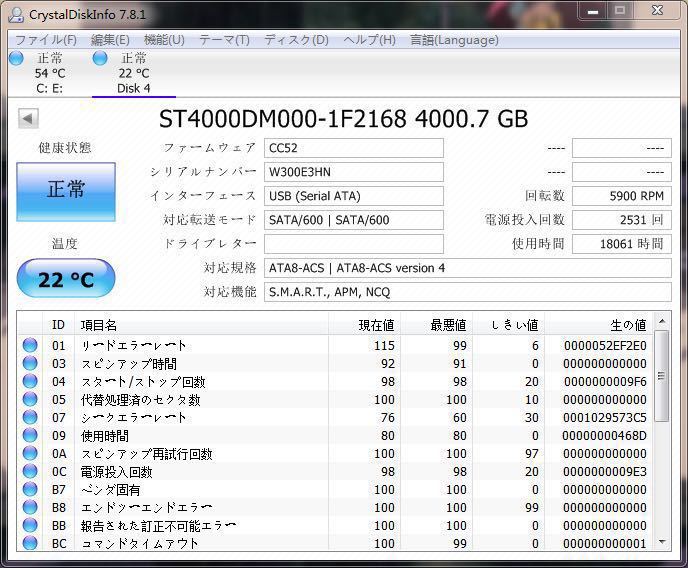The width and height of the screenshot is (688, 568).
Task: Click the CrystalDiskInfo title bar app icon
Action: pos(16,14)
